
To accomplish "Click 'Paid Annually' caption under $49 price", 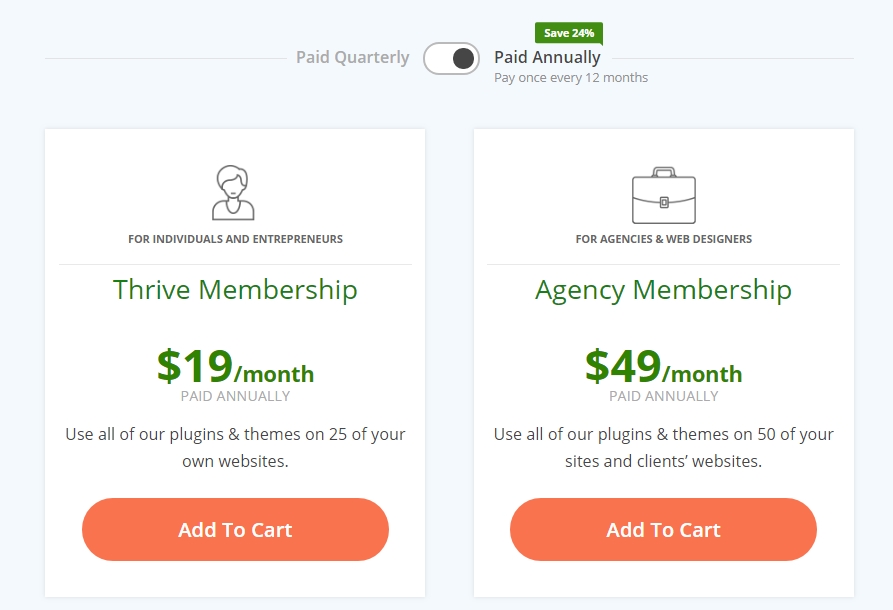I will pyautogui.click(x=663, y=396).
